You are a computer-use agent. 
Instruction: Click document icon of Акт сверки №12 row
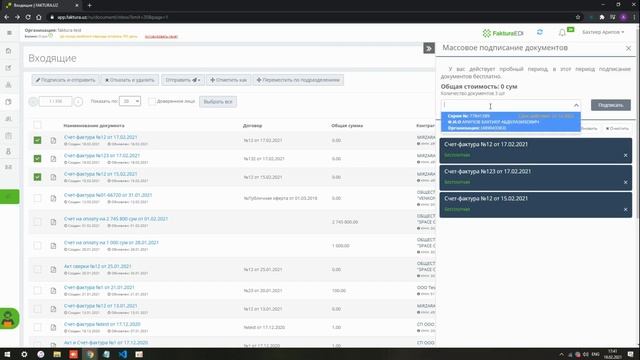click(x=53, y=269)
